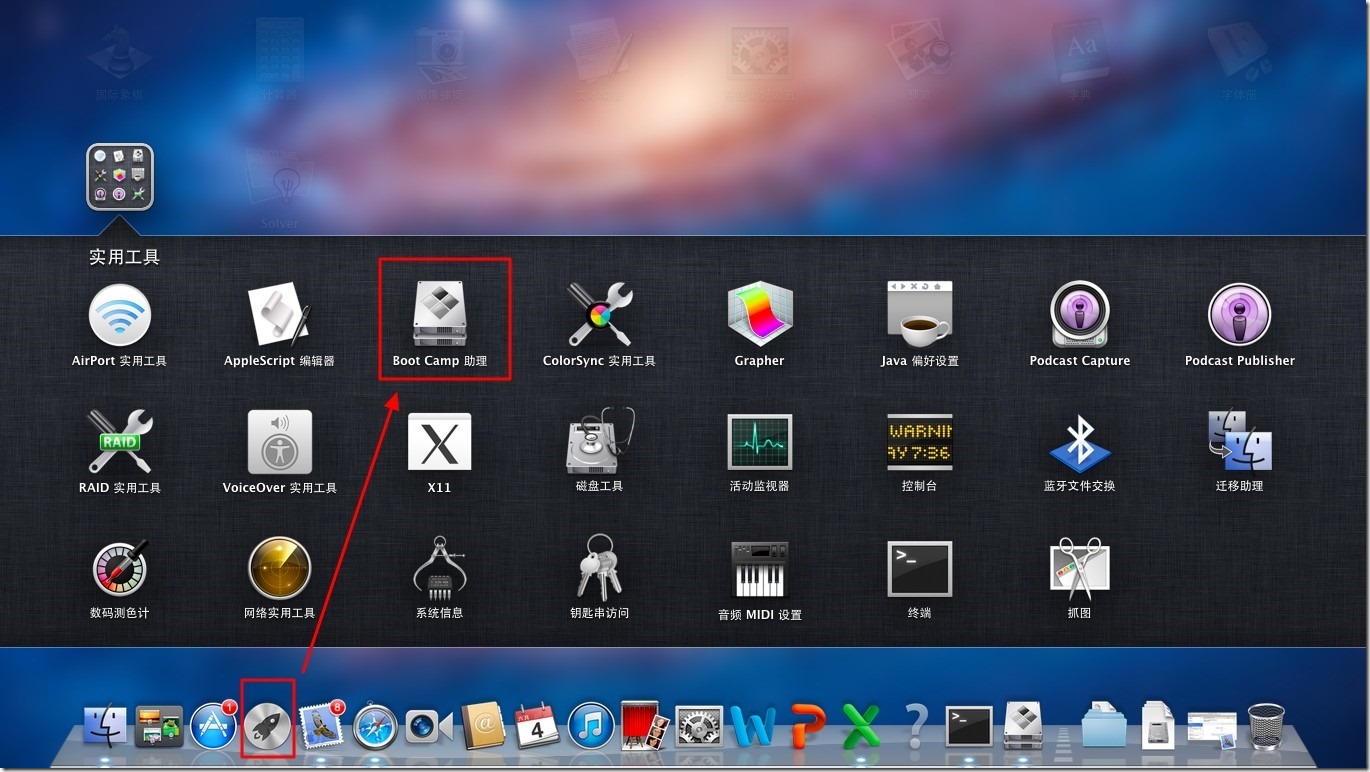Expand the blue folder stack in Dock
This screenshot has width=1370, height=772.
(1104, 725)
